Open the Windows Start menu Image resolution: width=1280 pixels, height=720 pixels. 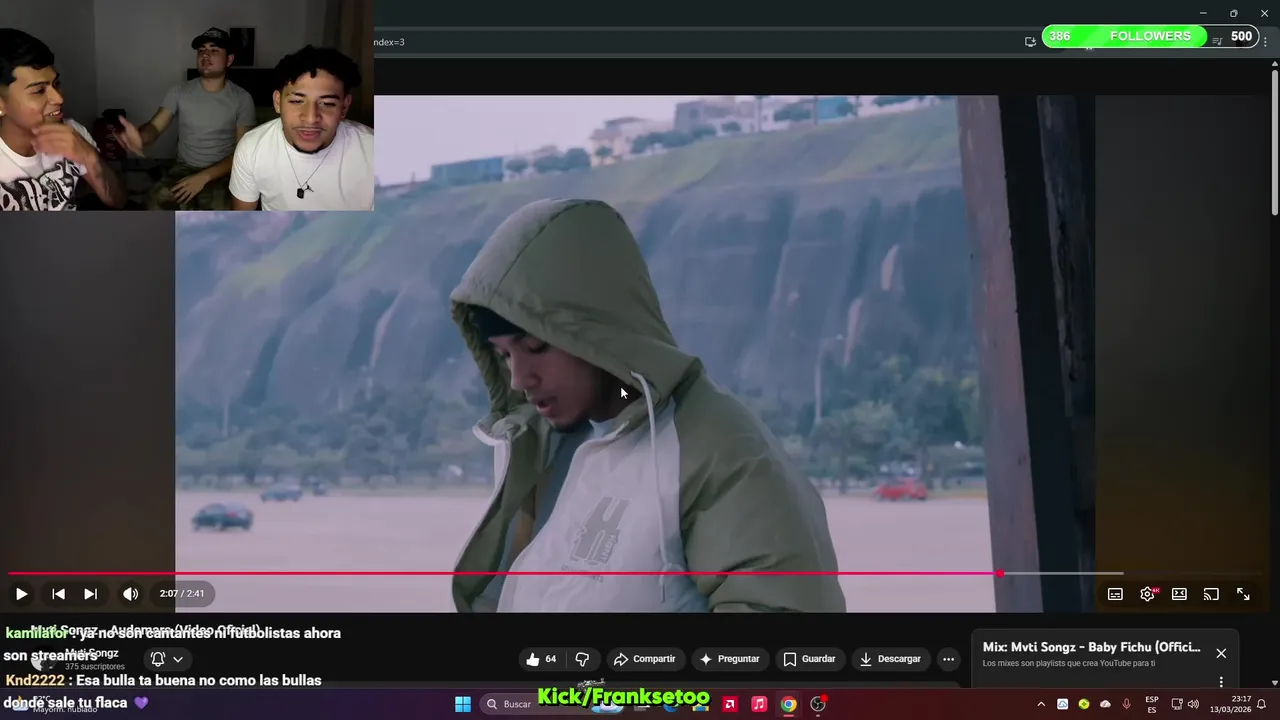tap(463, 704)
